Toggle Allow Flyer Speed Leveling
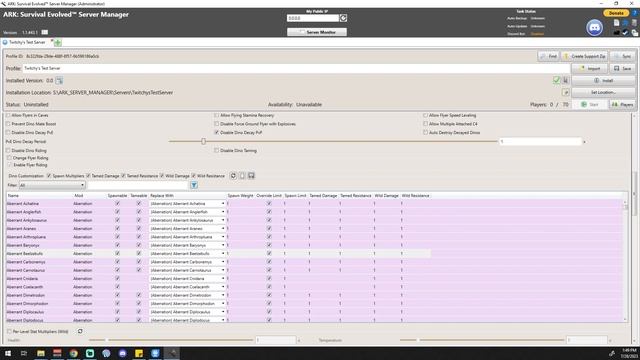Image resolution: width=640 pixels, height=360 pixels. tap(425, 116)
